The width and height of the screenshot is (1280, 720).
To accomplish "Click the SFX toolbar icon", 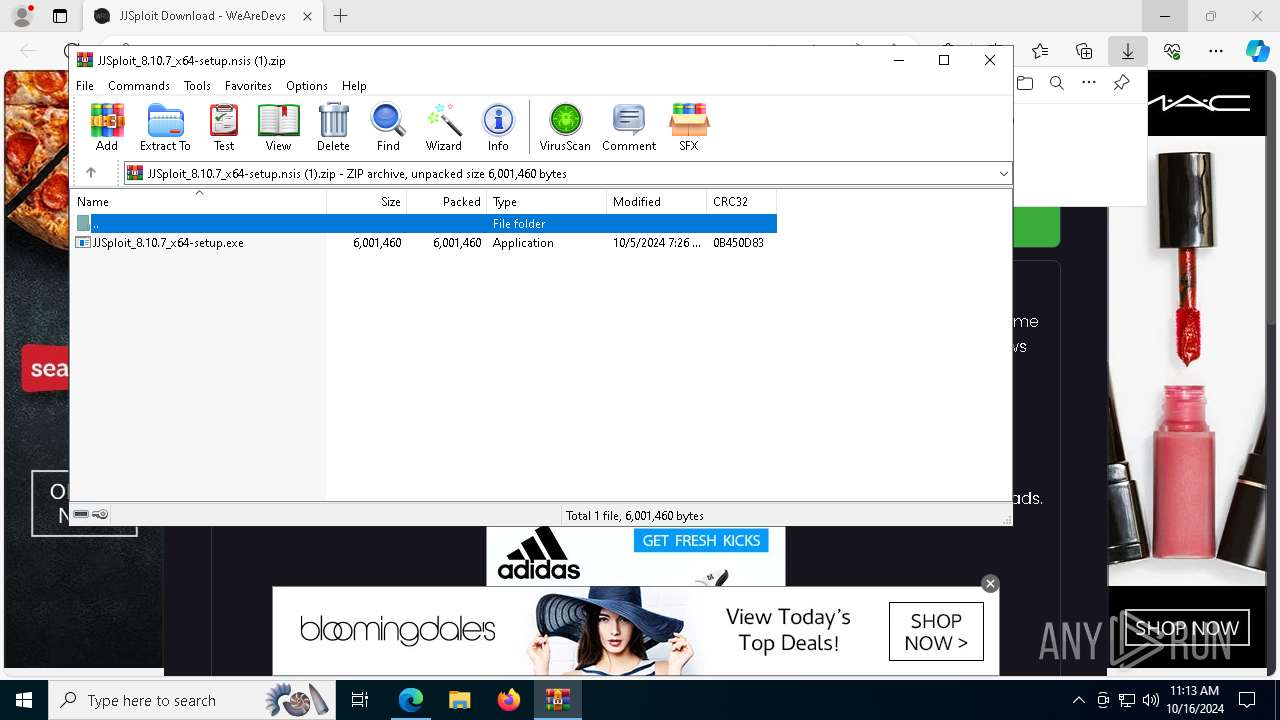I will (x=688, y=127).
